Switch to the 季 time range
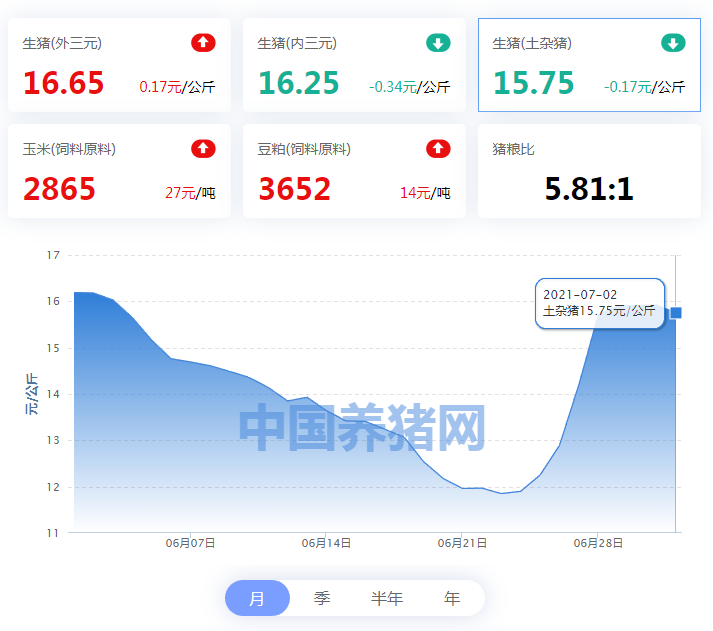Viewport: 713px width, 631px height. pos(322,598)
